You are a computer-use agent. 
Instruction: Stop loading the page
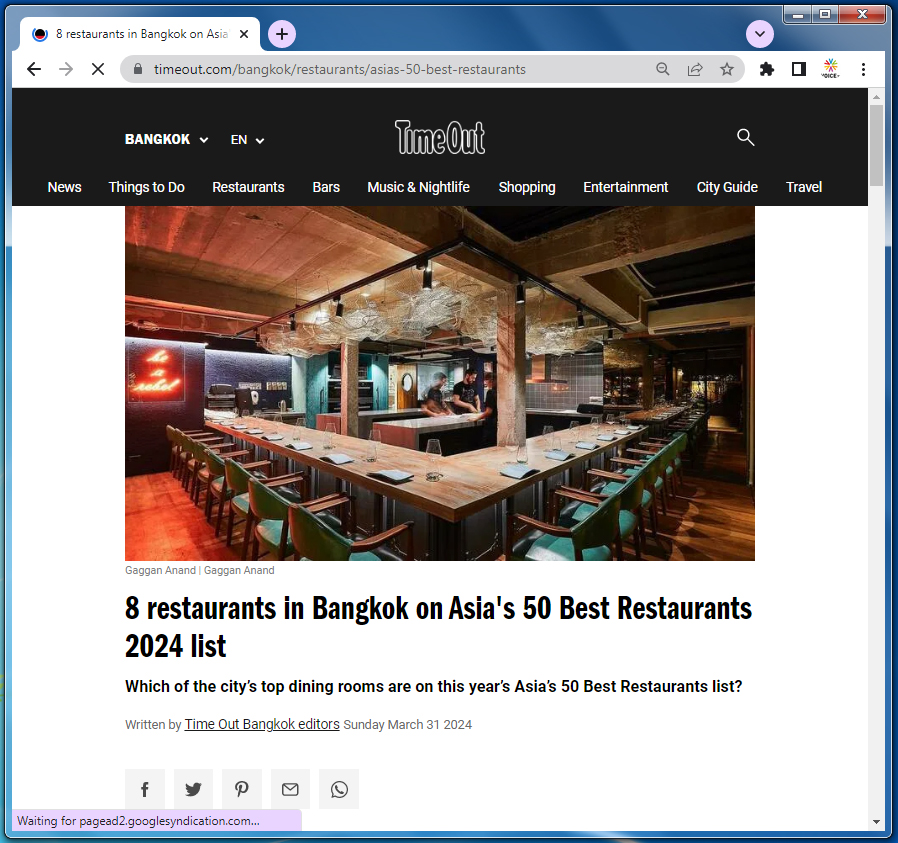98,69
